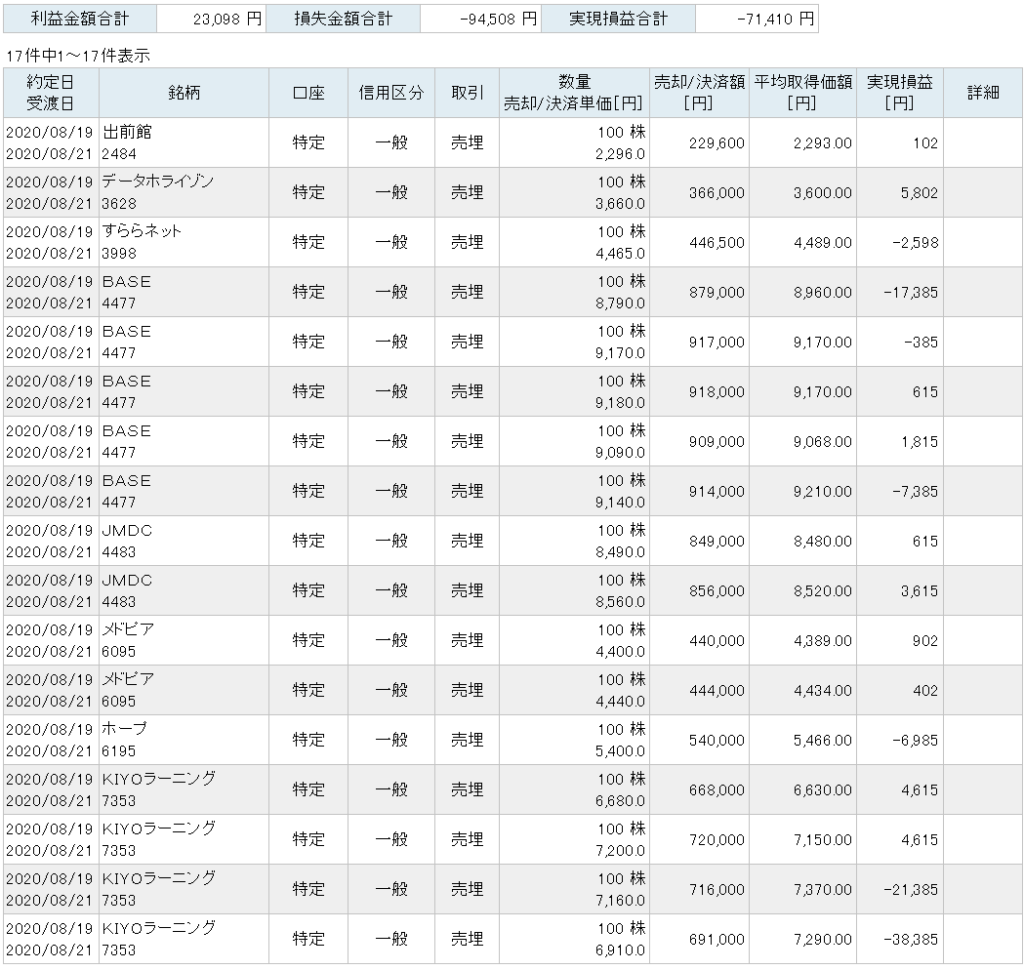Select the -94,508 円 loss total value
The width and height of the screenshot is (1024, 970).
(498, 20)
